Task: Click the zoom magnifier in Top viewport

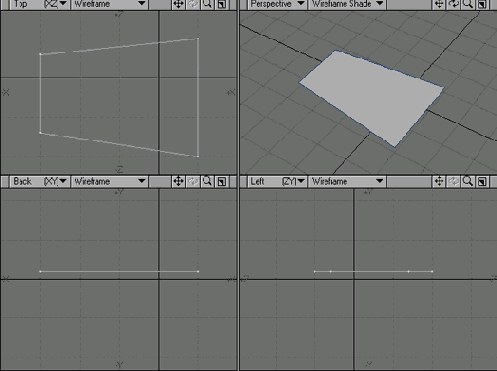Action: coord(207,4)
